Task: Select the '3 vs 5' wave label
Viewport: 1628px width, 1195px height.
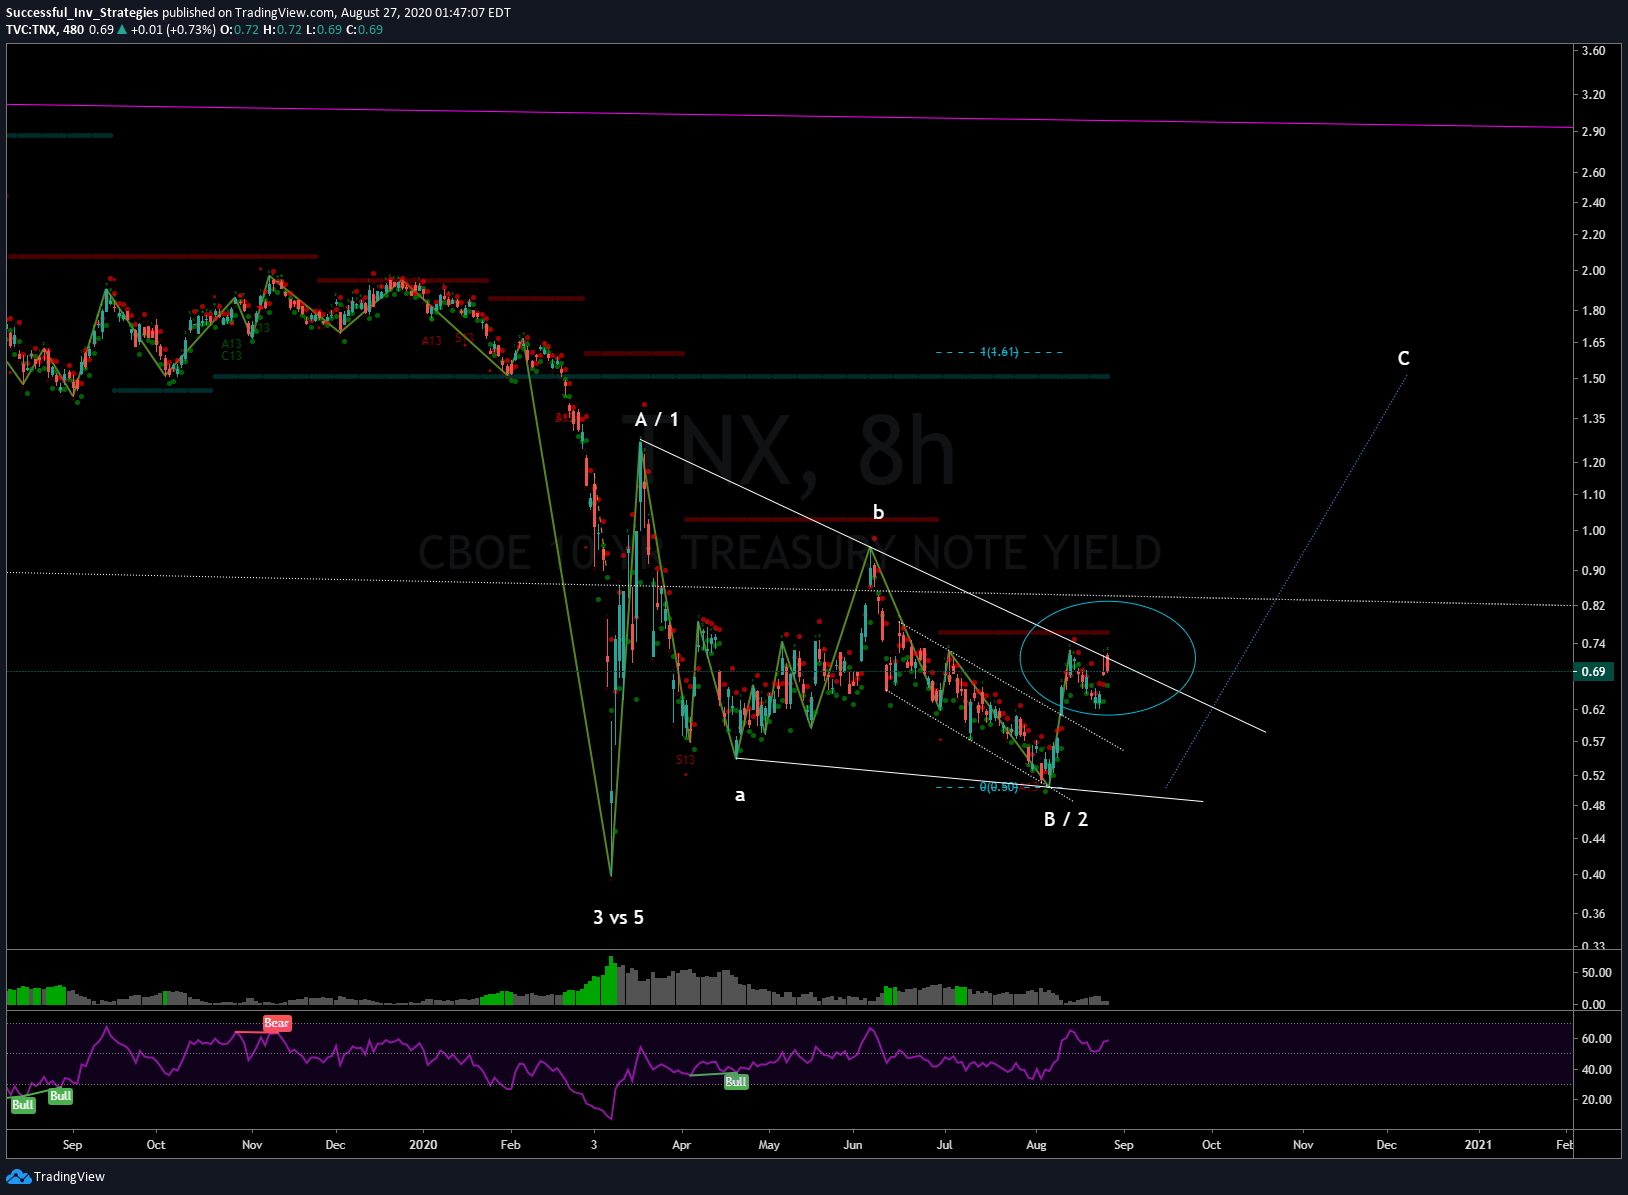Action: coord(618,917)
